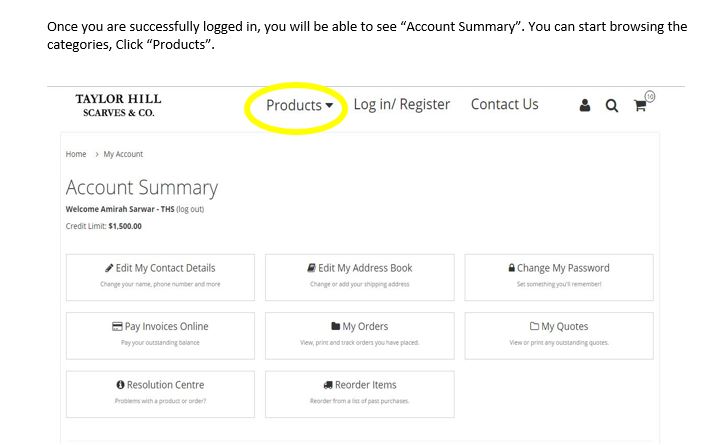Viewport: 713px width, 445px height.
Task: Click the Taylor Hill Scarves & Co. logo
Action: pyautogui.click(x=118, y=105)
